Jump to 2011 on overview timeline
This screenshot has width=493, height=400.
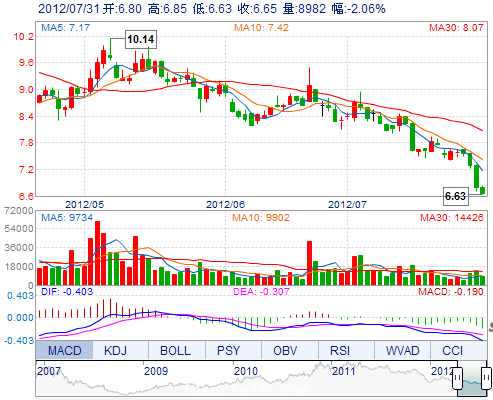pos(344,371)
